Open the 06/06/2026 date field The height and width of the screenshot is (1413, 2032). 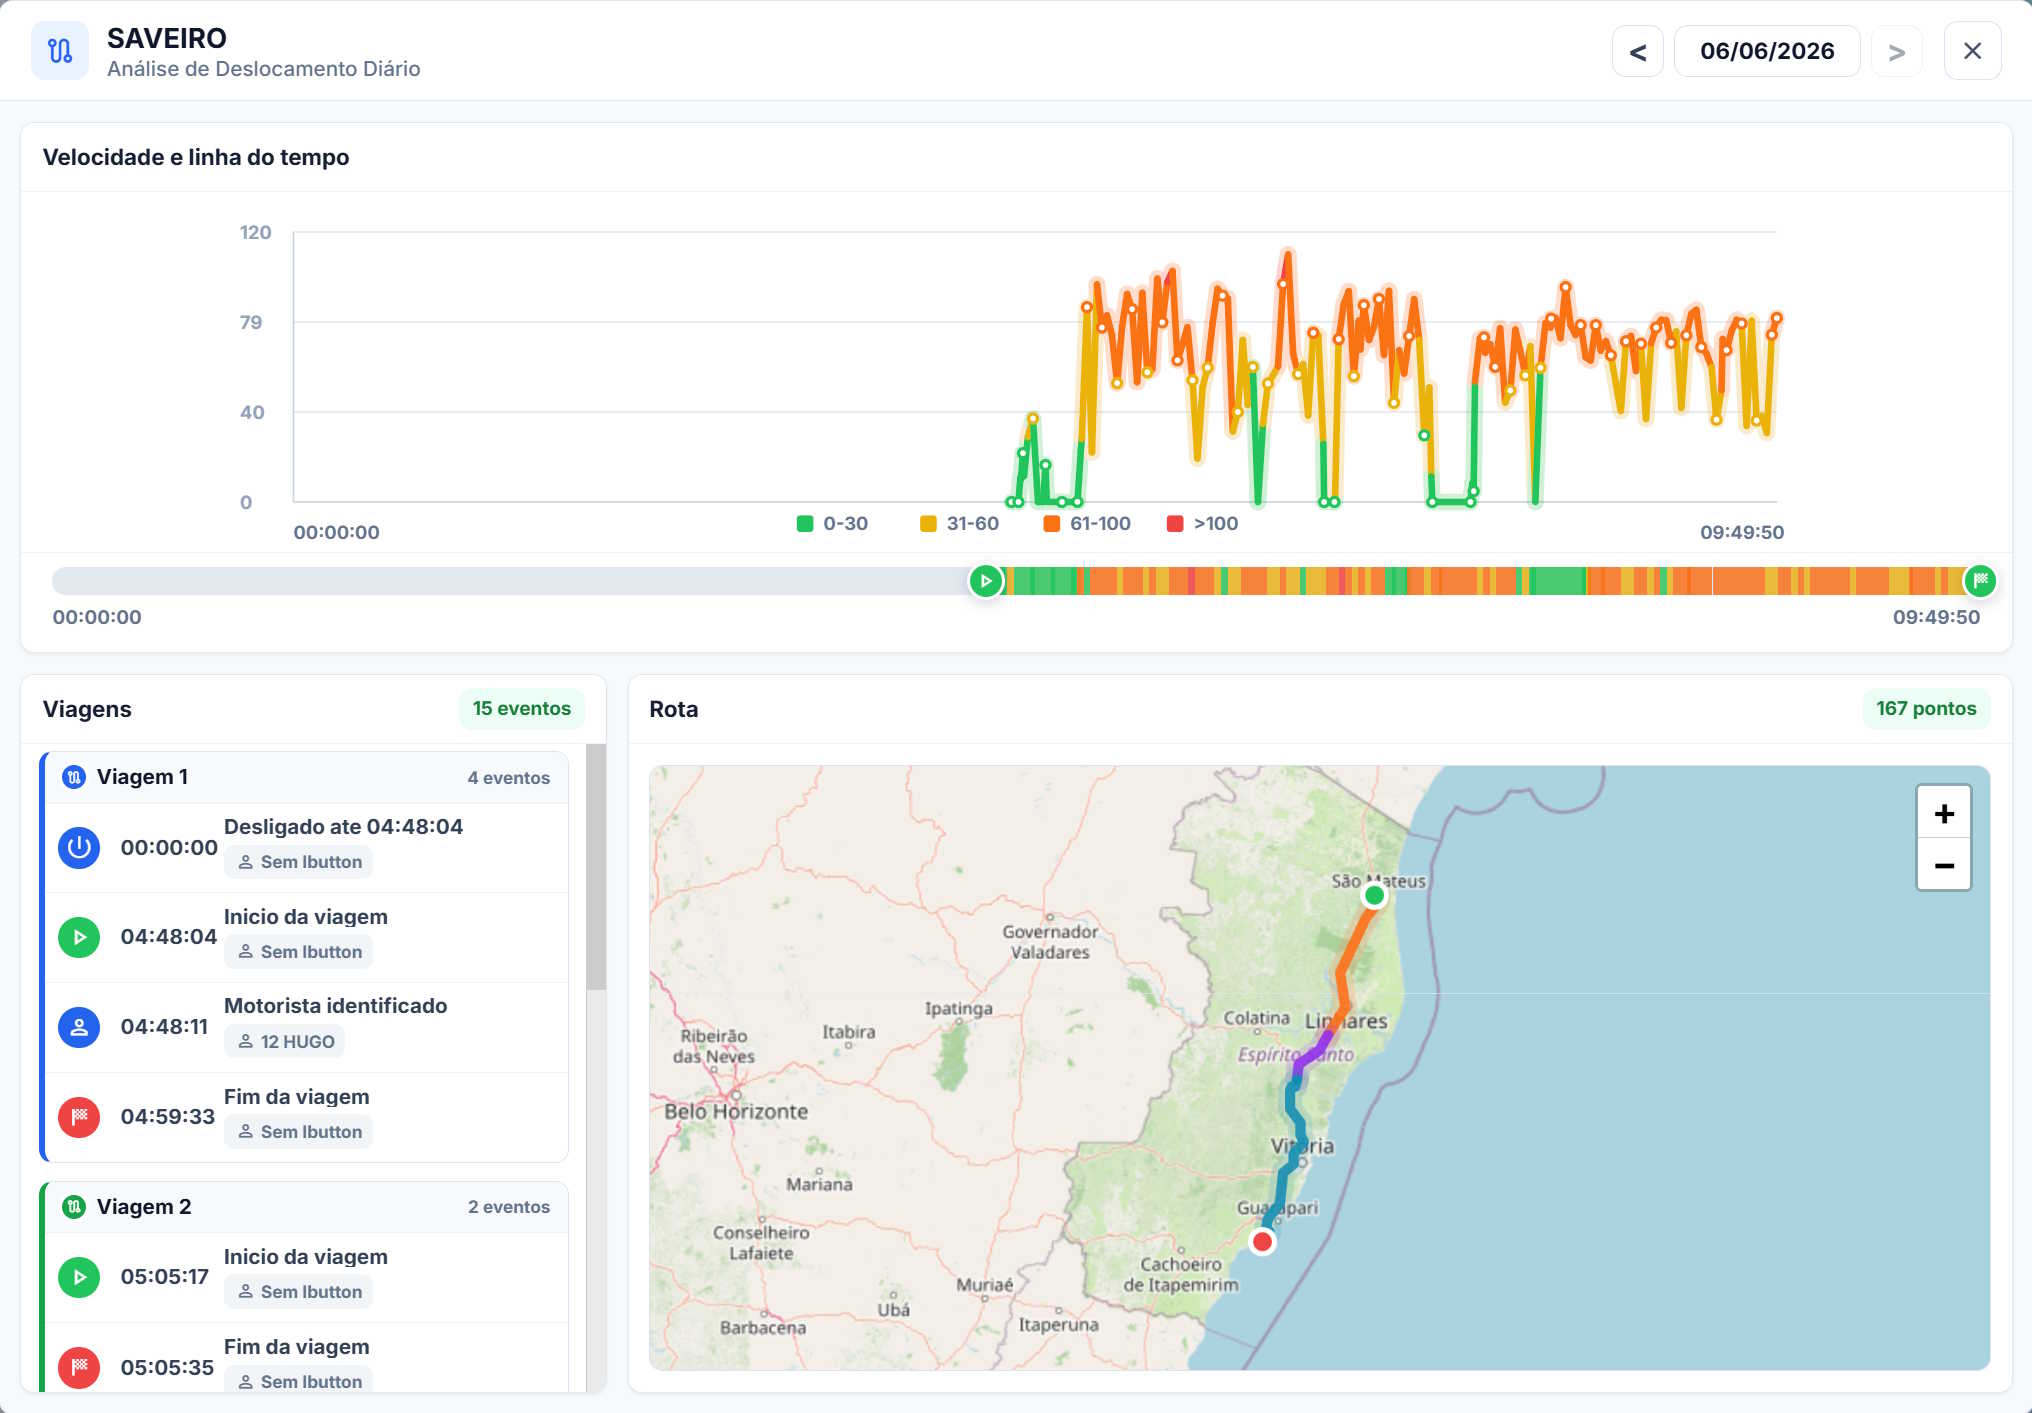tap(1767, 51)
